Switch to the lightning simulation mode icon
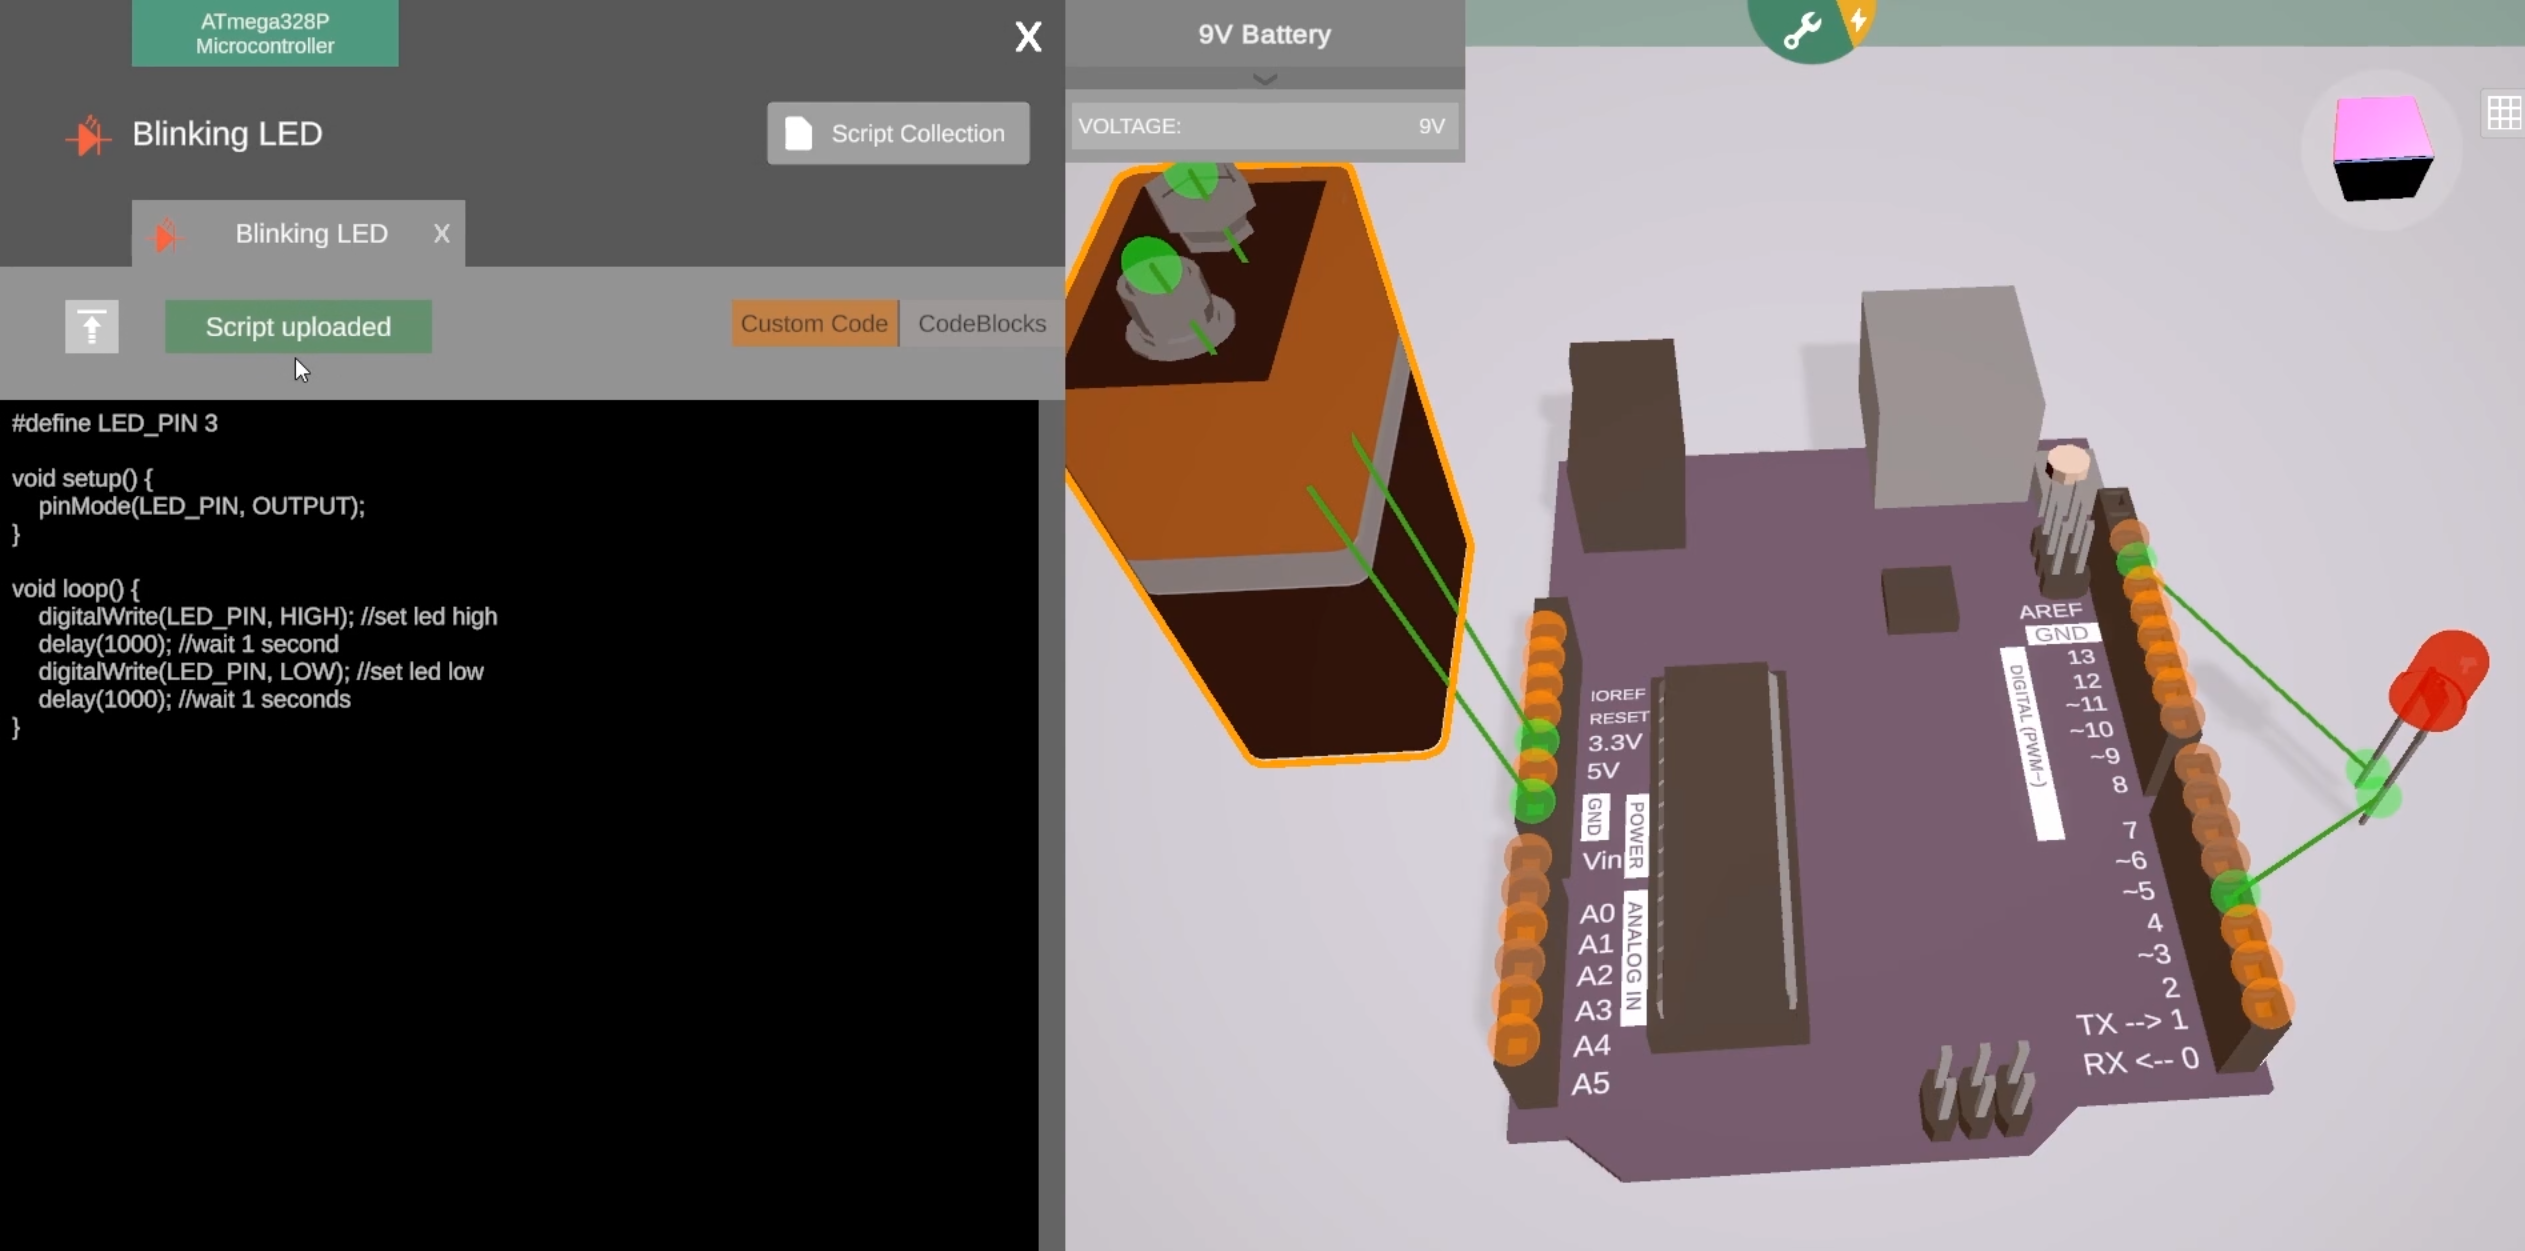The image size is (2525, 1251). click(x=1858, y=20)
